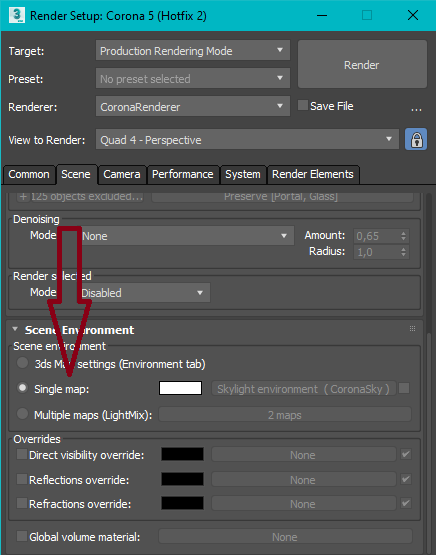Open the Target rendering mode dropdown
This screenshot has height=555, width=436.
click(193, 51)
